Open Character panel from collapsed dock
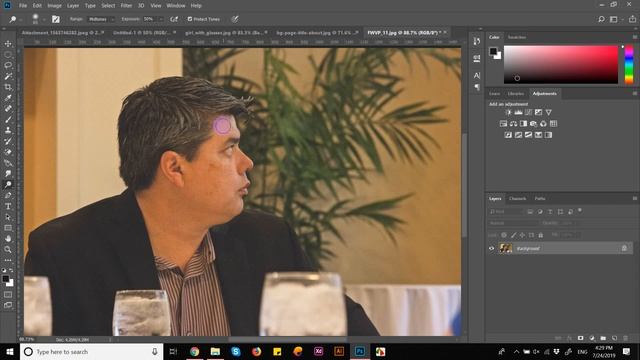 click(477, 76)
